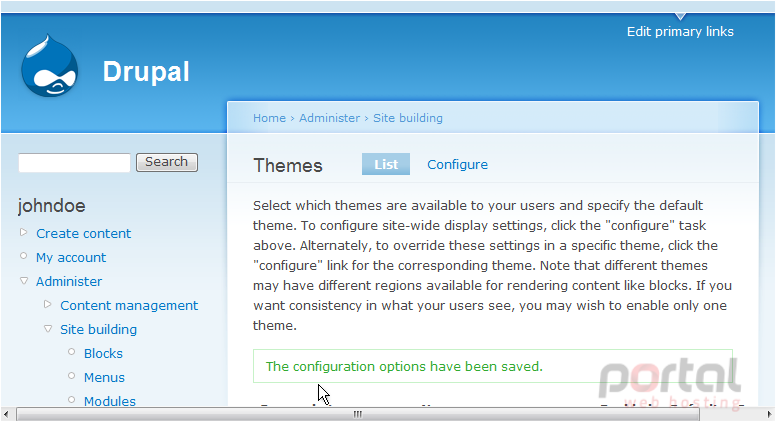This screenshot has height=422, width=776.
Task: Switch to the List tab
Action: (386, 164)
